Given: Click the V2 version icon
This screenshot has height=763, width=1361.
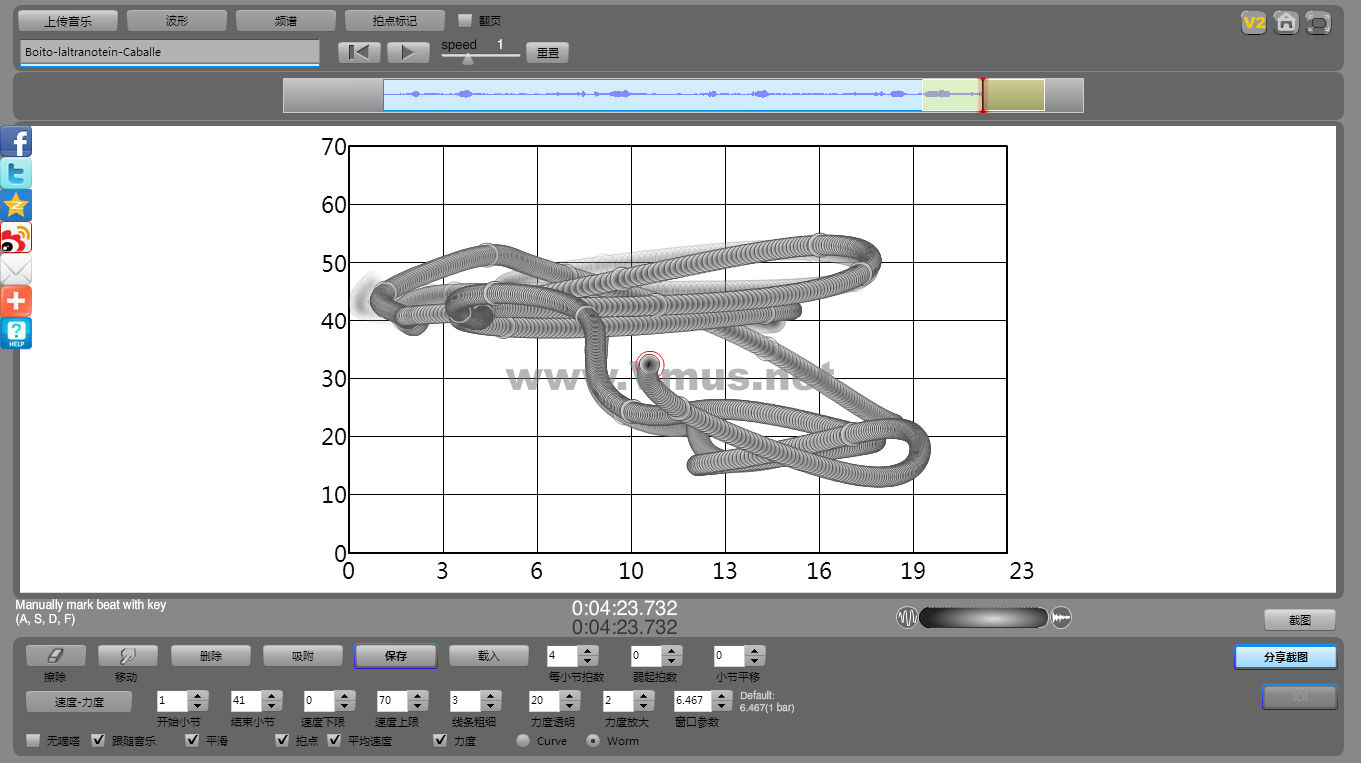Looking at the screenshot, I should pyautogui.click(x=1253, y=23).
